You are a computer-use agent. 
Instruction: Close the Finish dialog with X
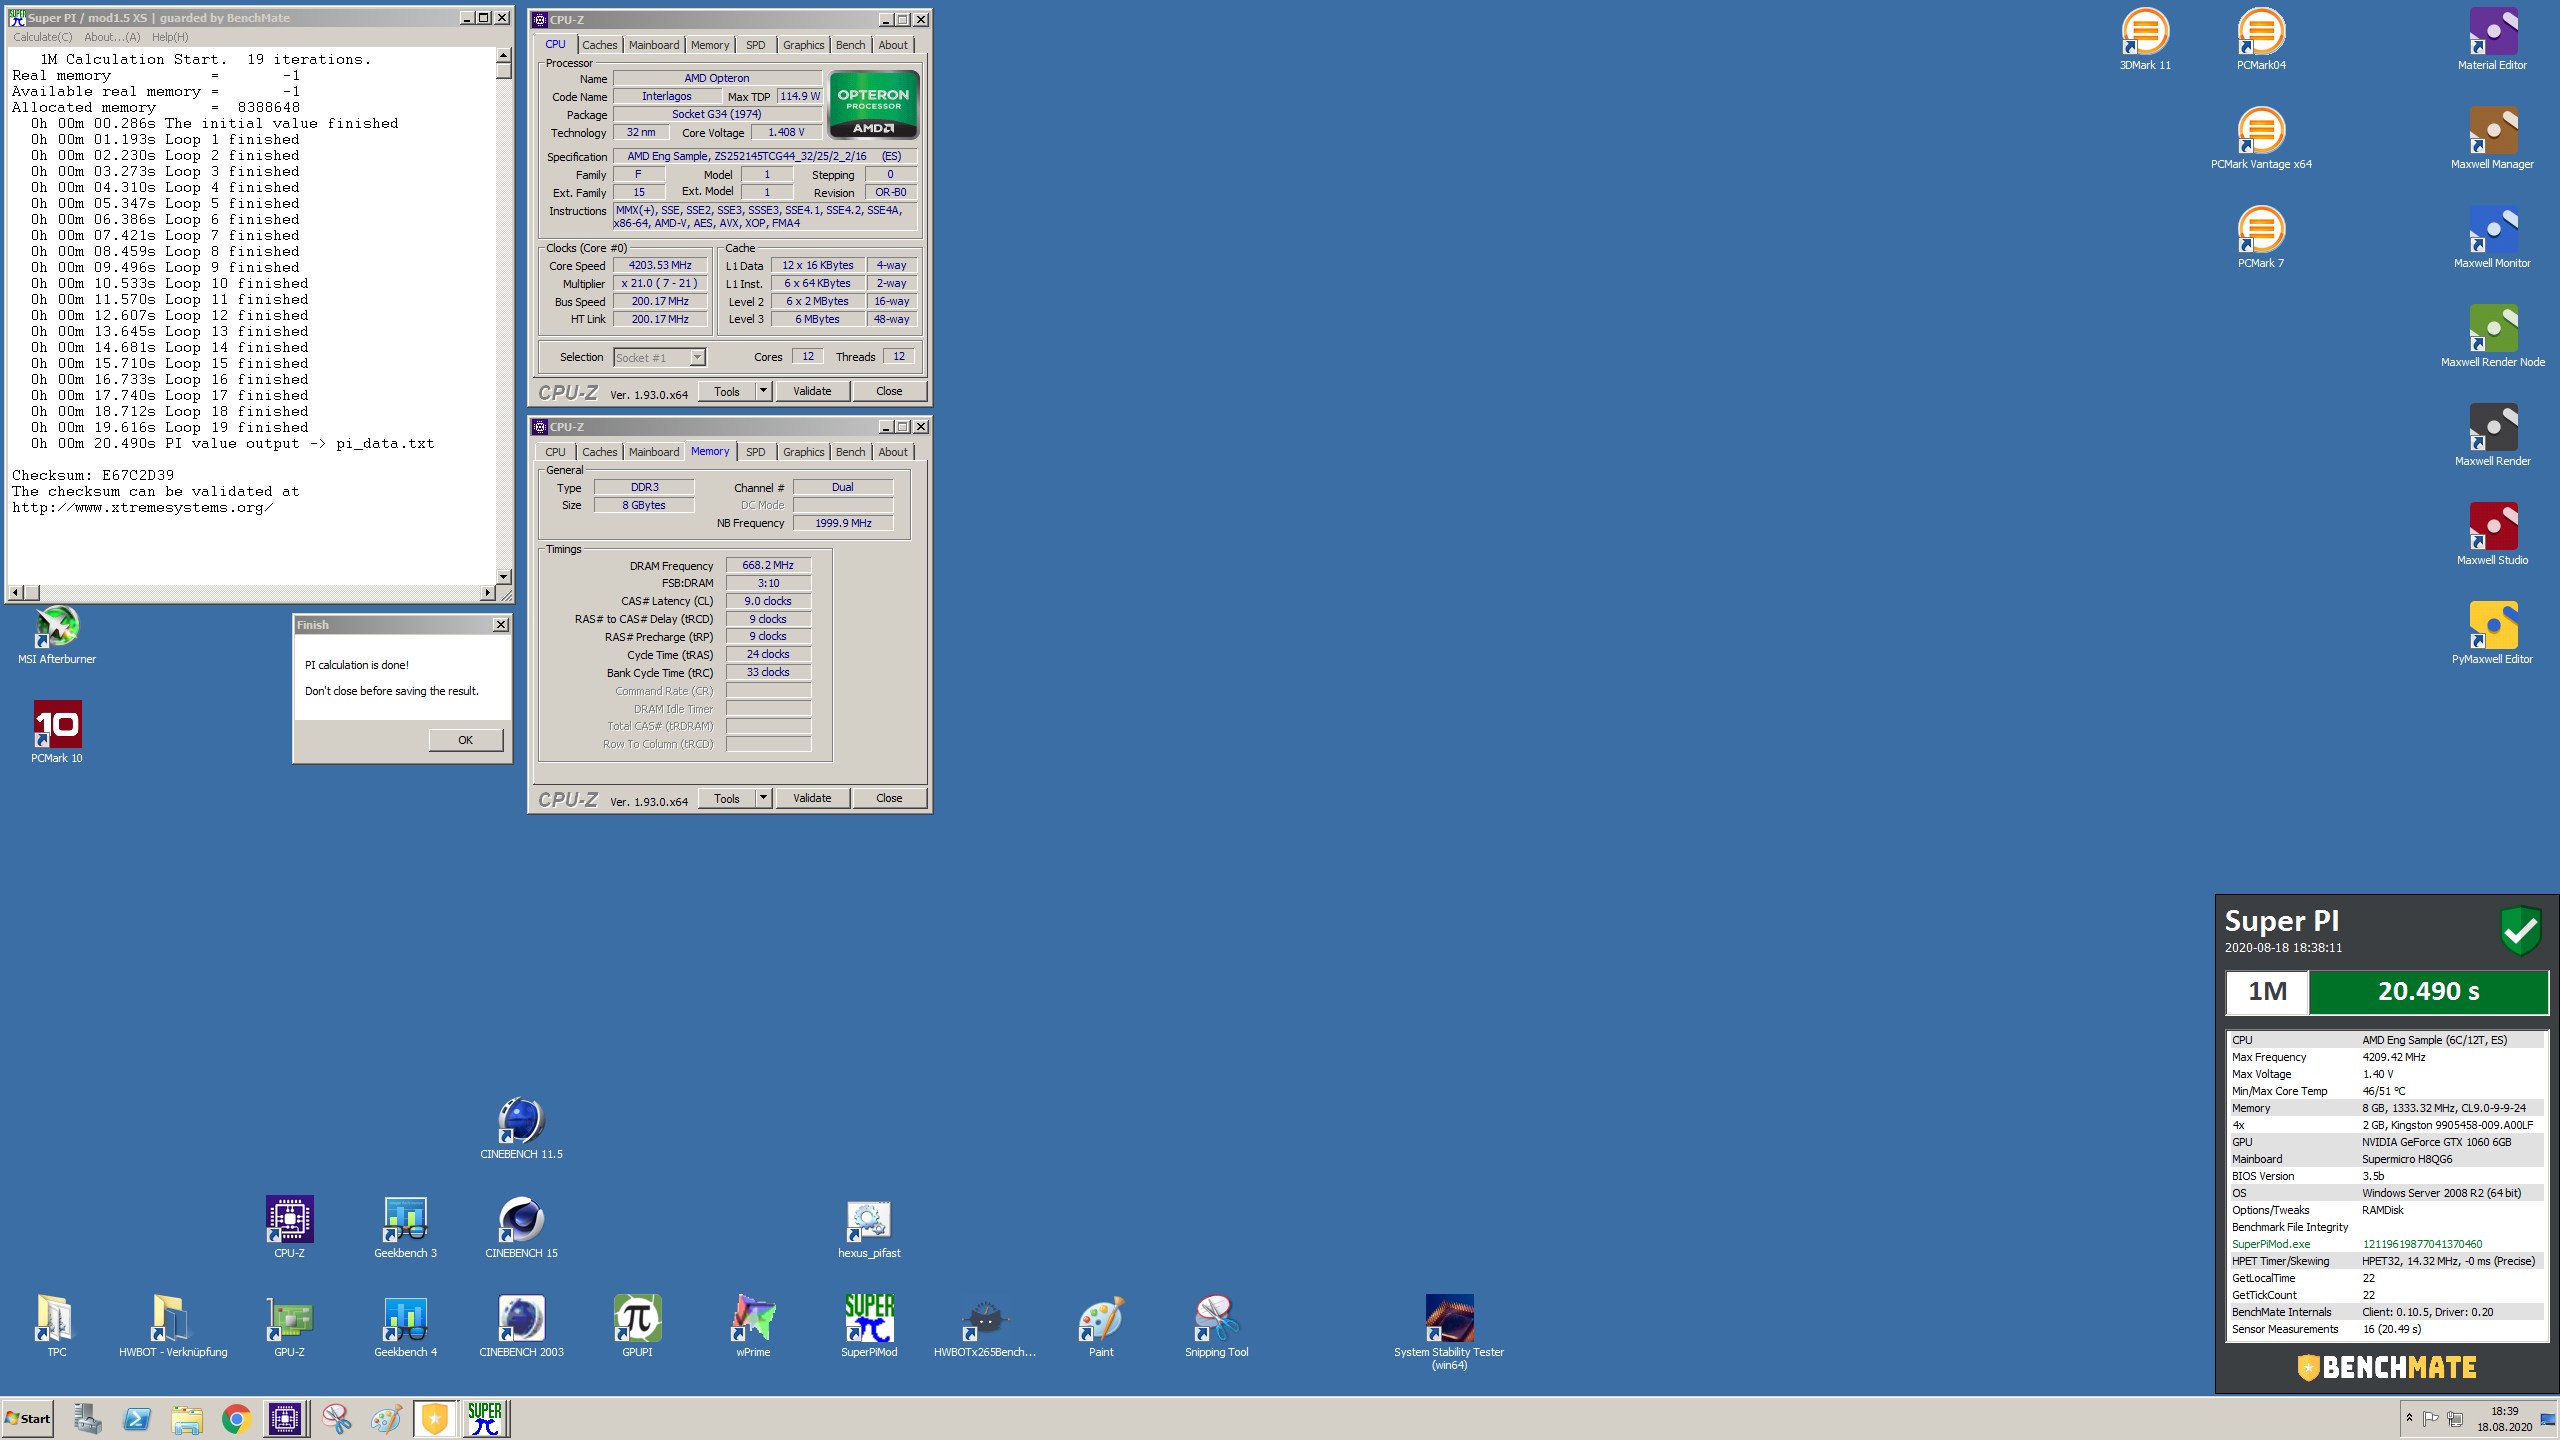(x=501, y=625)
